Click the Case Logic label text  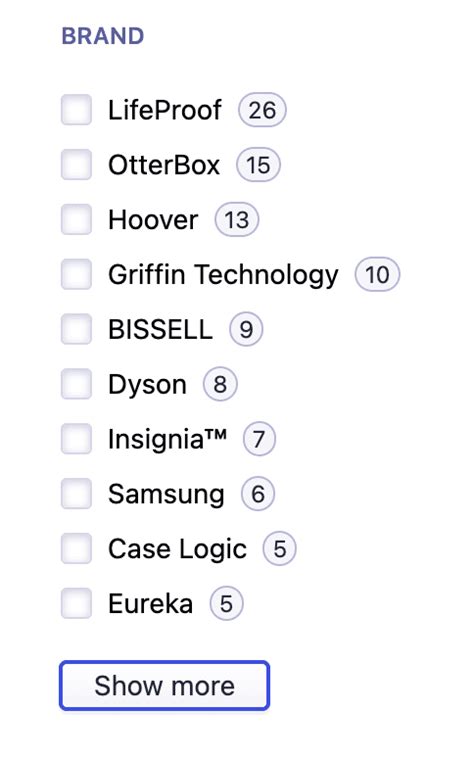point(177,549)
